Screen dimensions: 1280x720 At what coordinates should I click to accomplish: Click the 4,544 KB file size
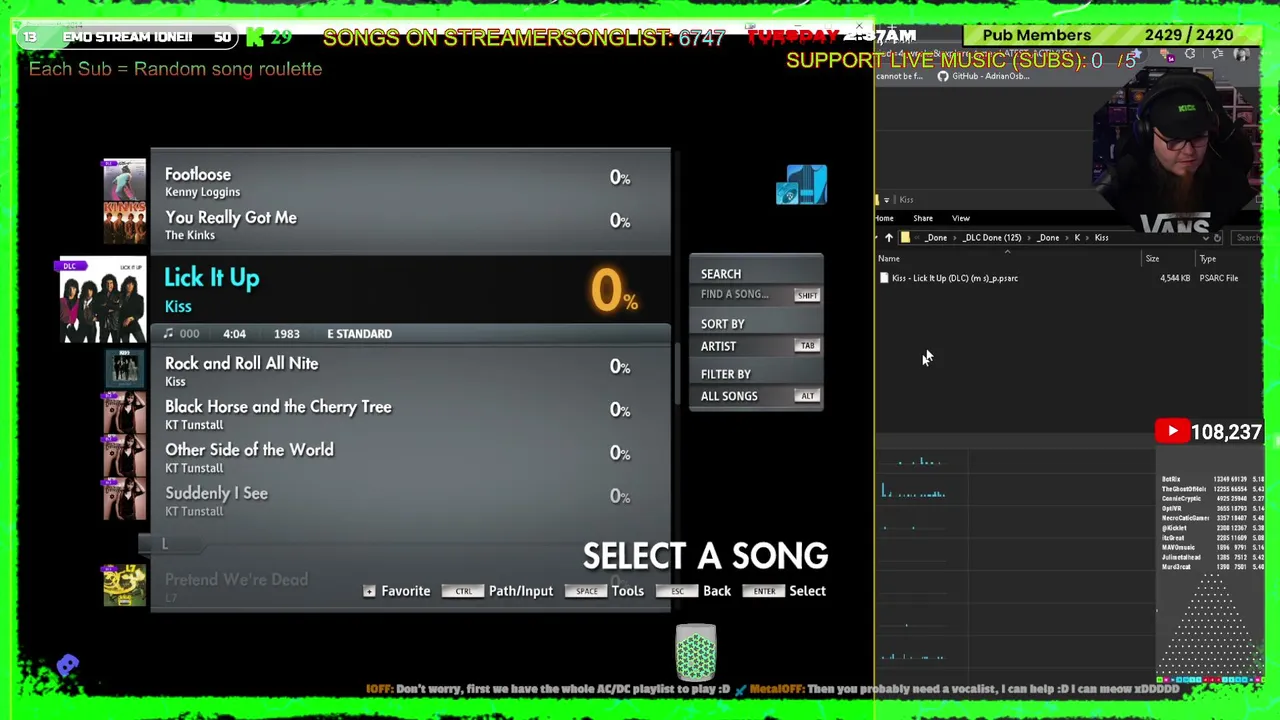(1175, 278)
